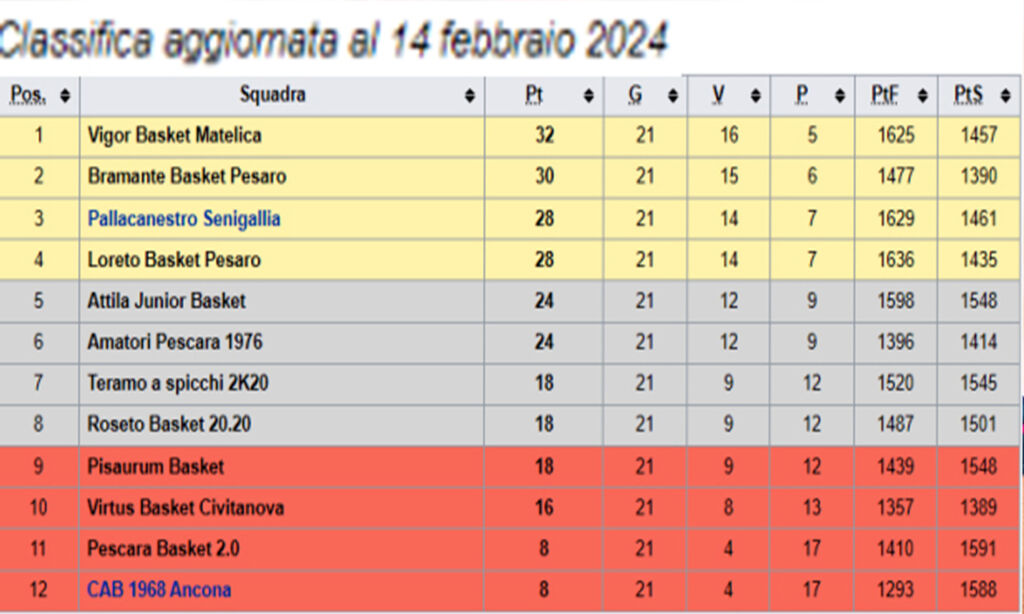Image resolution: width=1024 pixels, height=614 pixels.
Task: Click PtS column sort arrows
Action: click(x=1005, y=96)
